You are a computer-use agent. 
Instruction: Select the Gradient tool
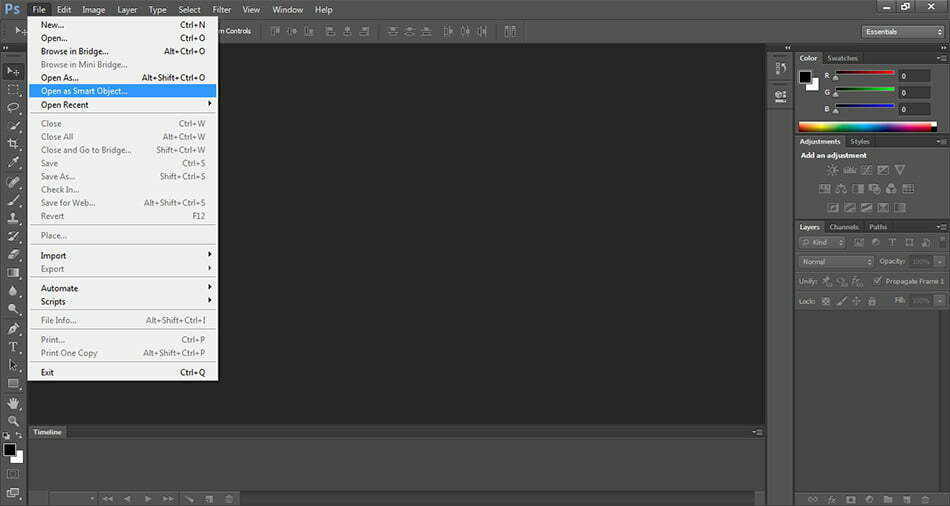13,273
